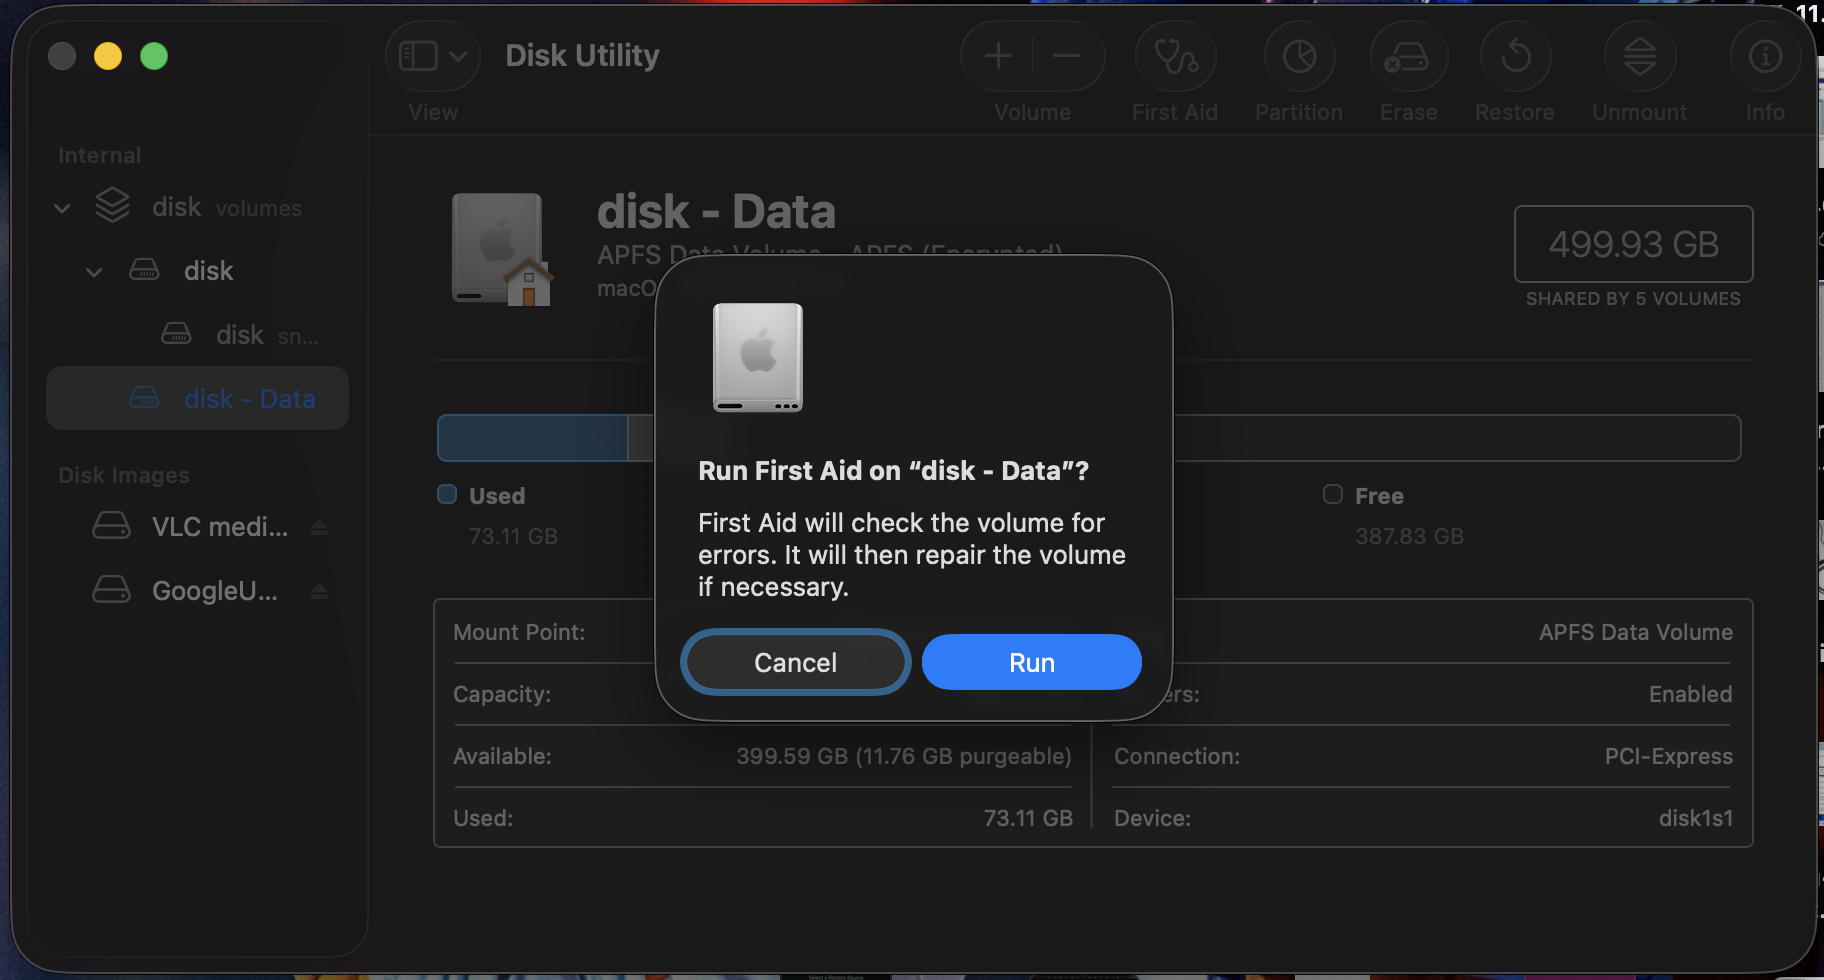Run First Aid from the toolbar
The width and height of the screenshot is (1824, 980).
[1175, 57]
